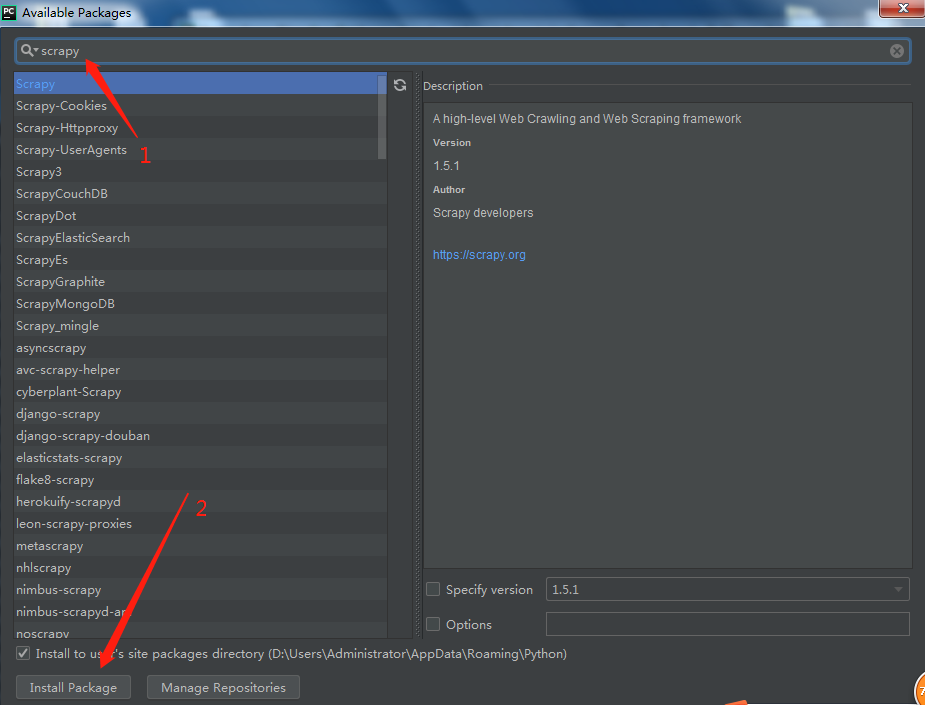
Task: Select metascrapy package
Action: pos(200,546)
